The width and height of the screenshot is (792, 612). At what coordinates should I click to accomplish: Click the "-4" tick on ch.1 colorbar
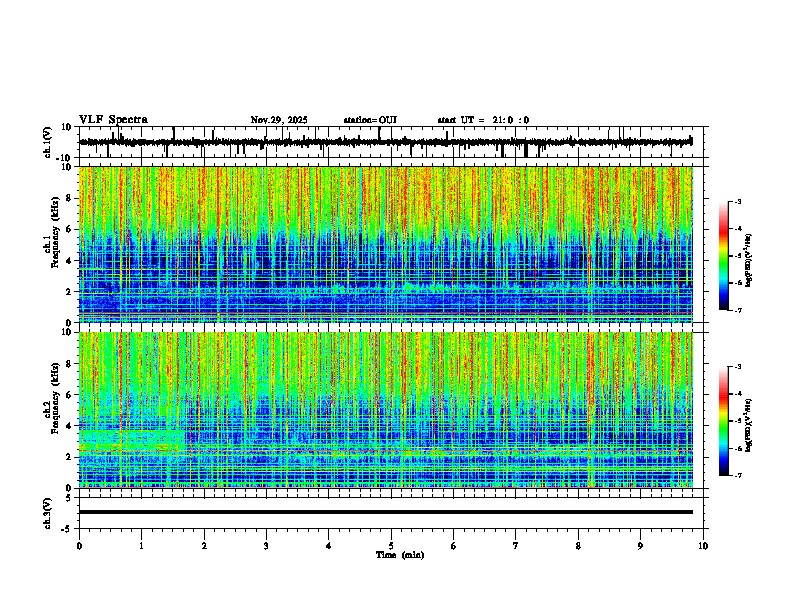[x=737, y=229]
